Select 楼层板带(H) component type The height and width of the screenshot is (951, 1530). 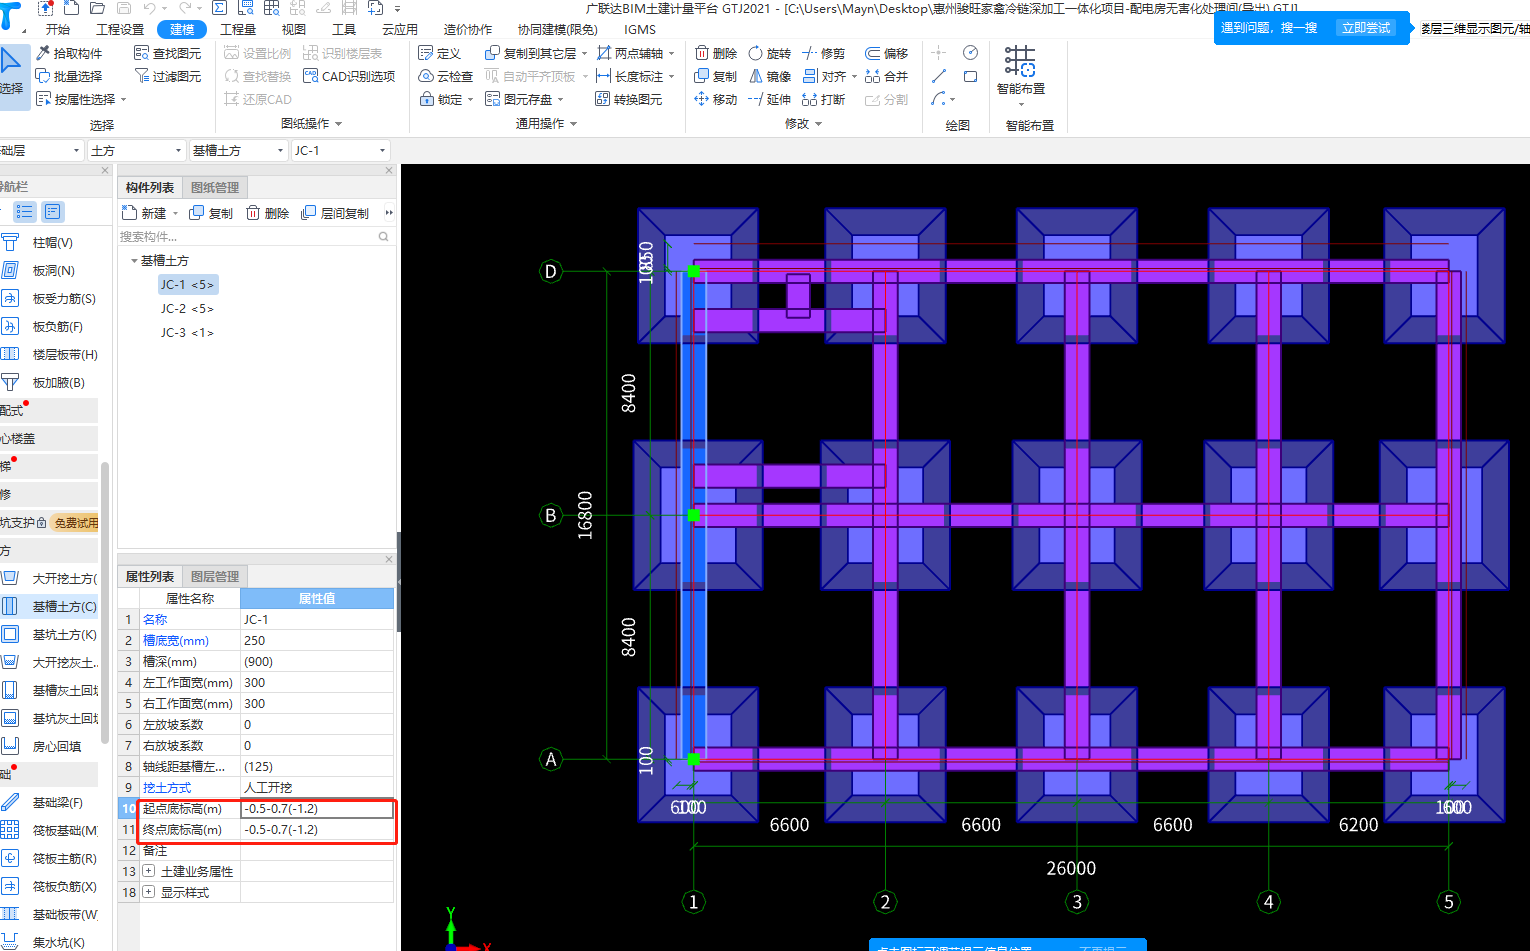tap(64, 354)
